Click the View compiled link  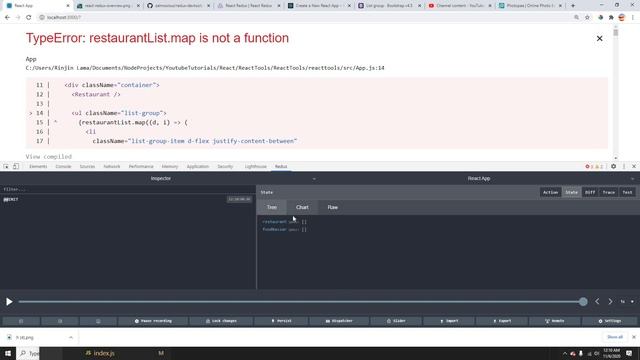click(49, 156)
